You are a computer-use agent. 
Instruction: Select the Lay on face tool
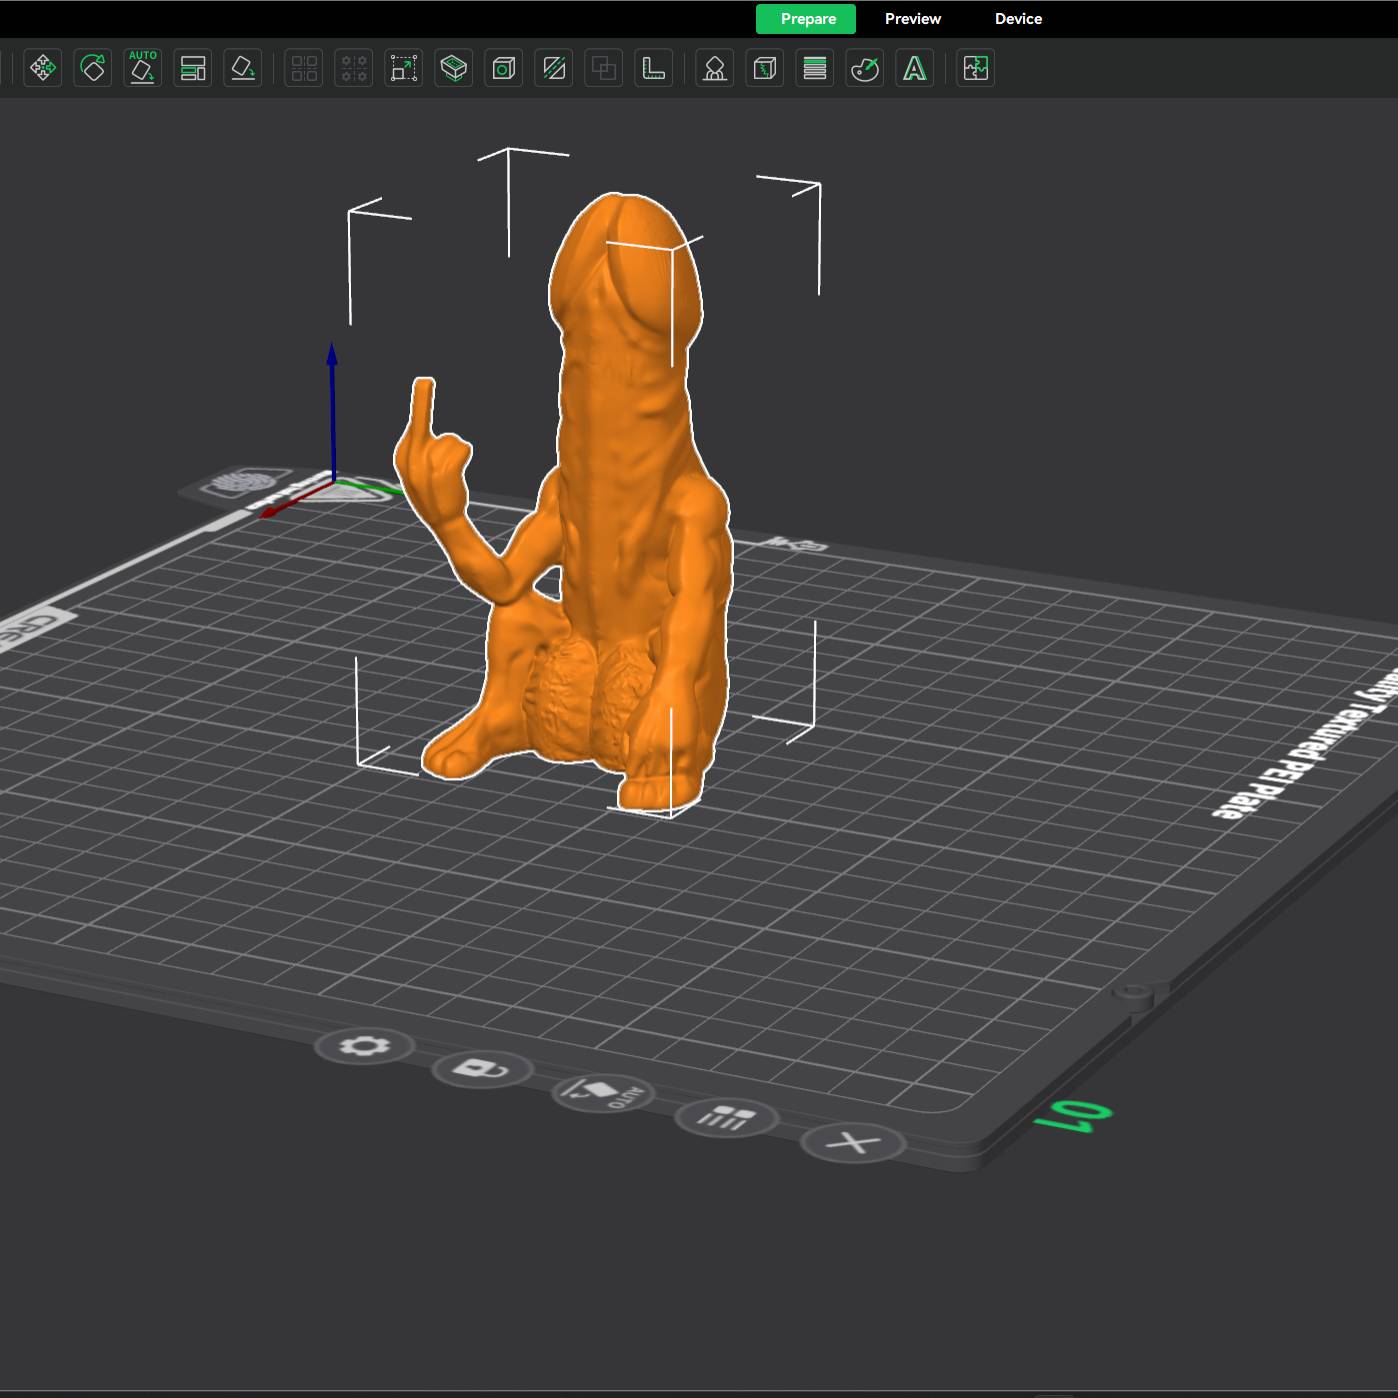(243, 68)
